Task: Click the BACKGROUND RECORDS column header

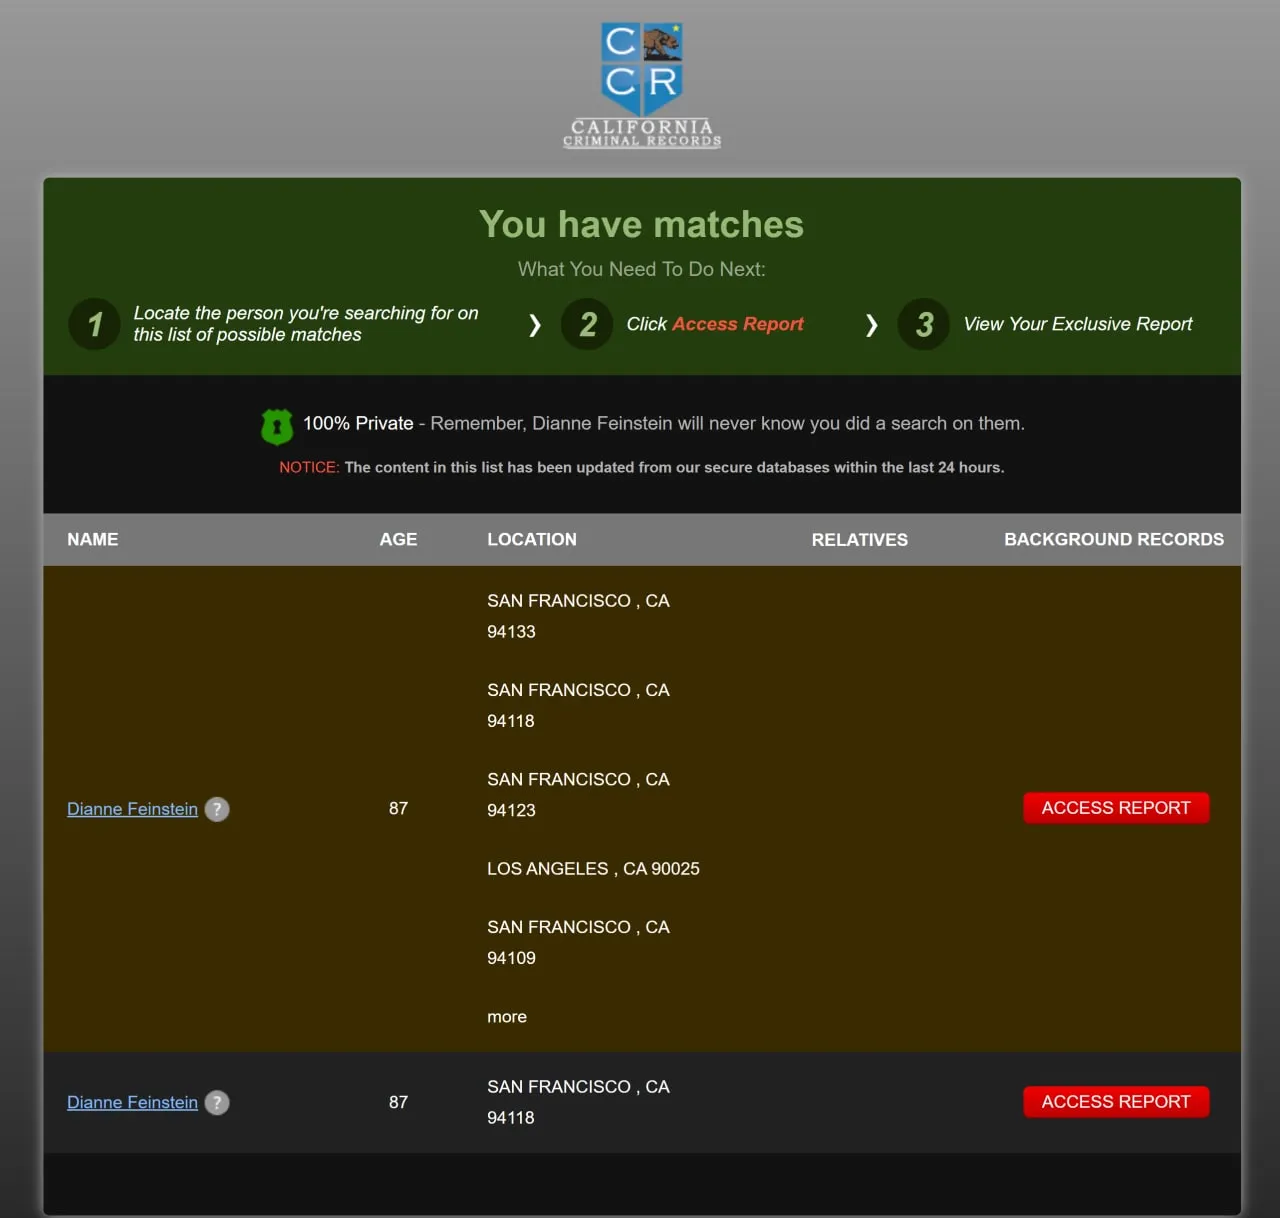Action: pos(1114,539)
